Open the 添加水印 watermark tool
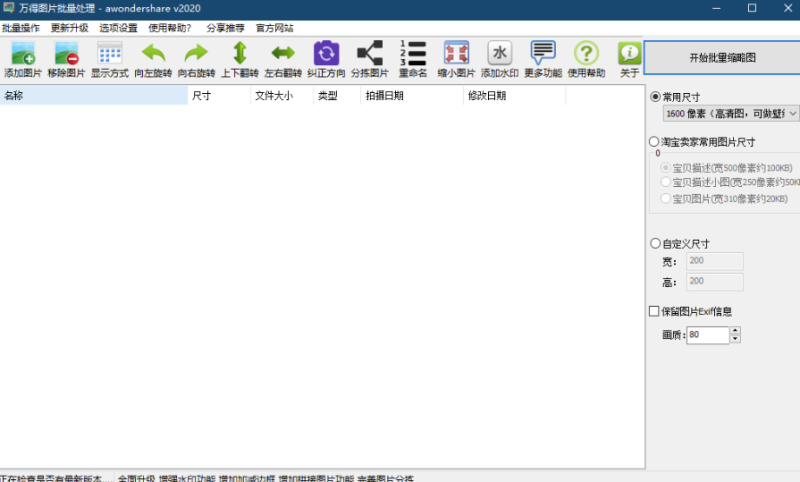800x482 pixels. tap(500, 59)
